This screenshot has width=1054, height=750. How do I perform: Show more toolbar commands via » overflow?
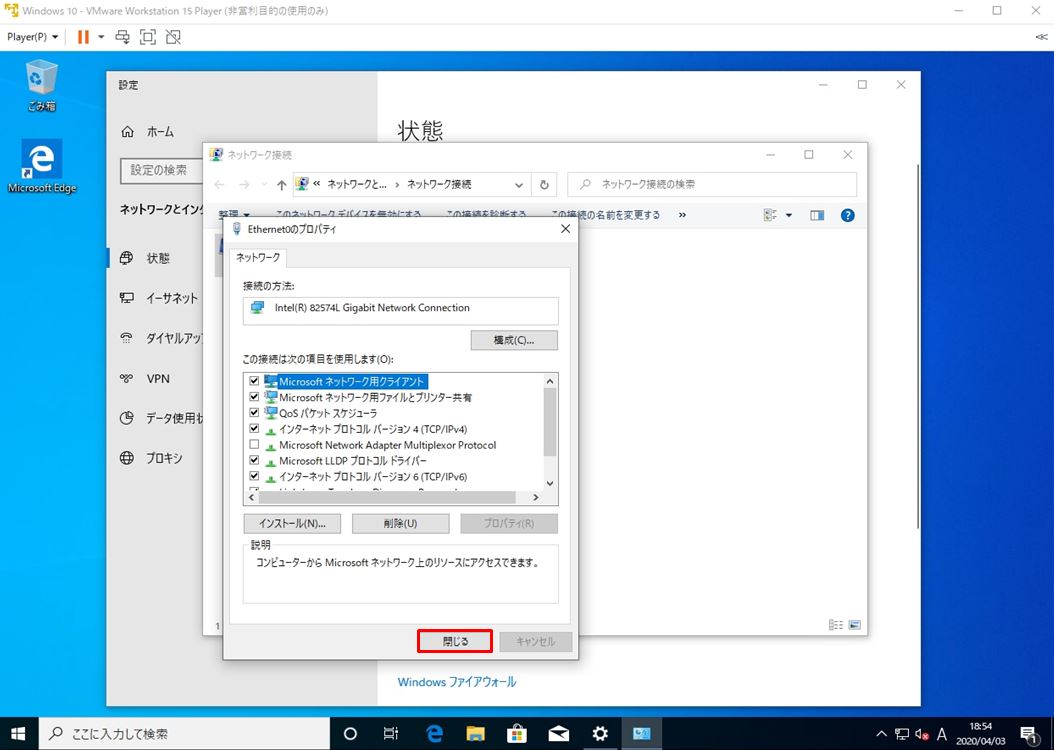(682, 215)
